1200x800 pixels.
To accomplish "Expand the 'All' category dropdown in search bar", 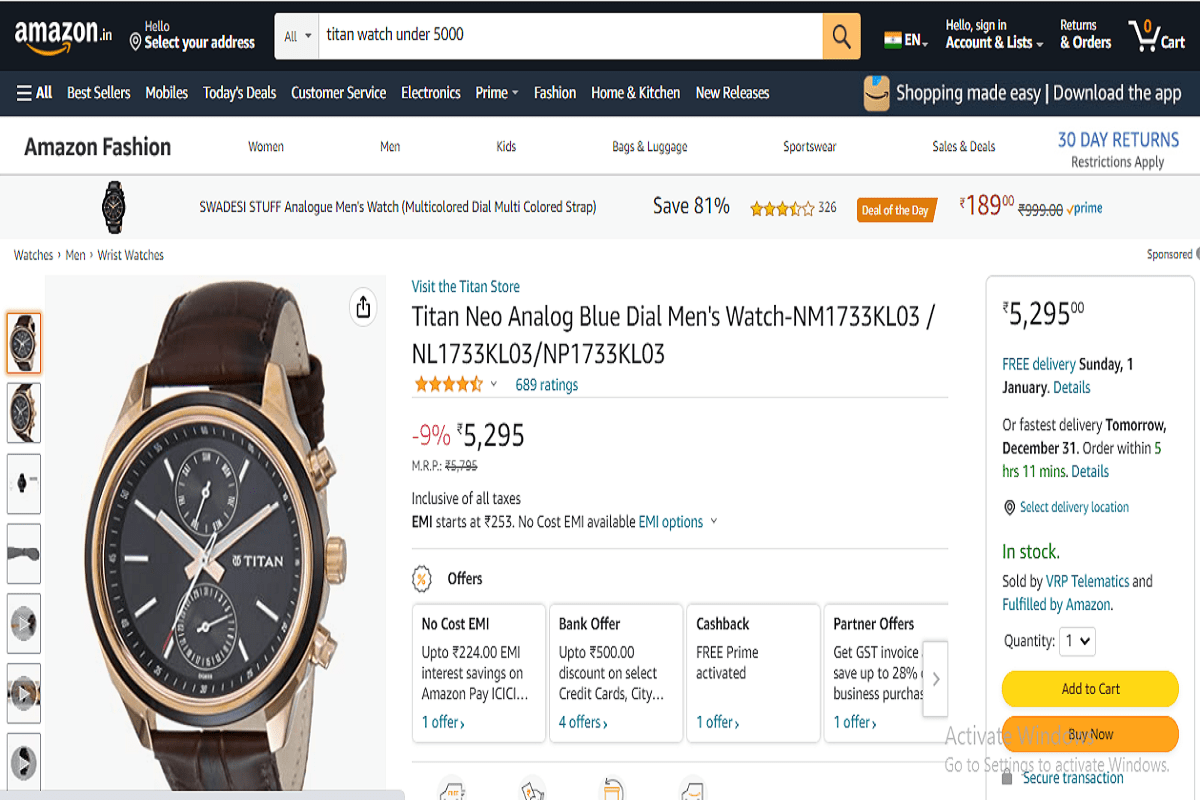I will point(294,36).
